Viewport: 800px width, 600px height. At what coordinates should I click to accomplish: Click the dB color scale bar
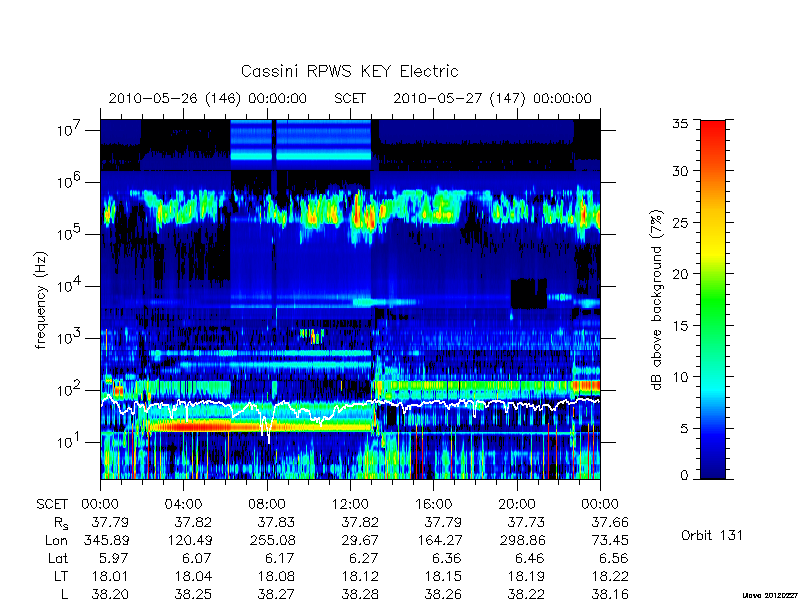click(713, 299)
